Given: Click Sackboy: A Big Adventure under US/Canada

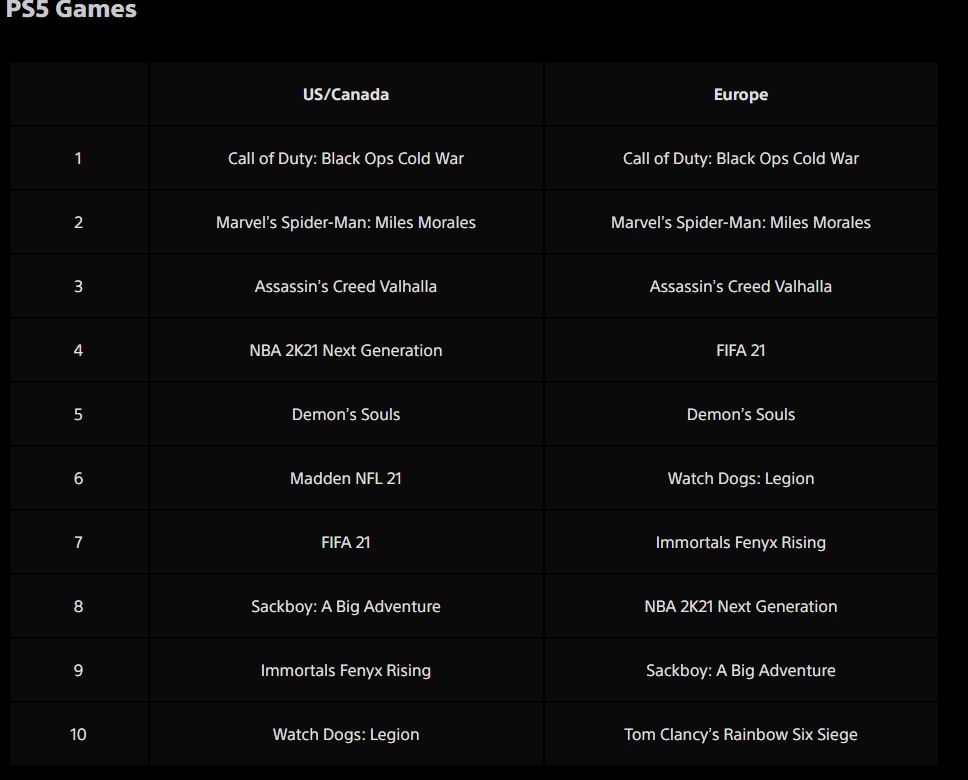Looking at the screenshot, I should [346, 607].
